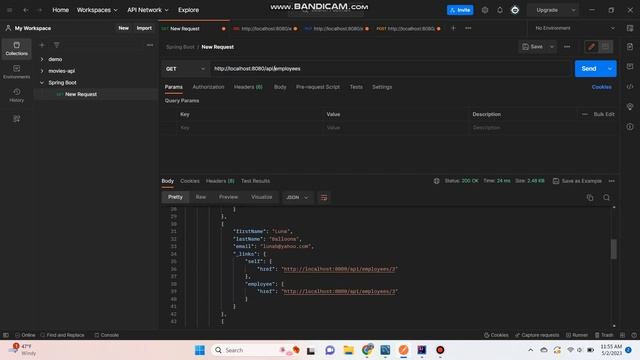The height and width of the screenshot is (360, 640).
Task: Toggle line wrapping in the response body
Action: [324, 198]
